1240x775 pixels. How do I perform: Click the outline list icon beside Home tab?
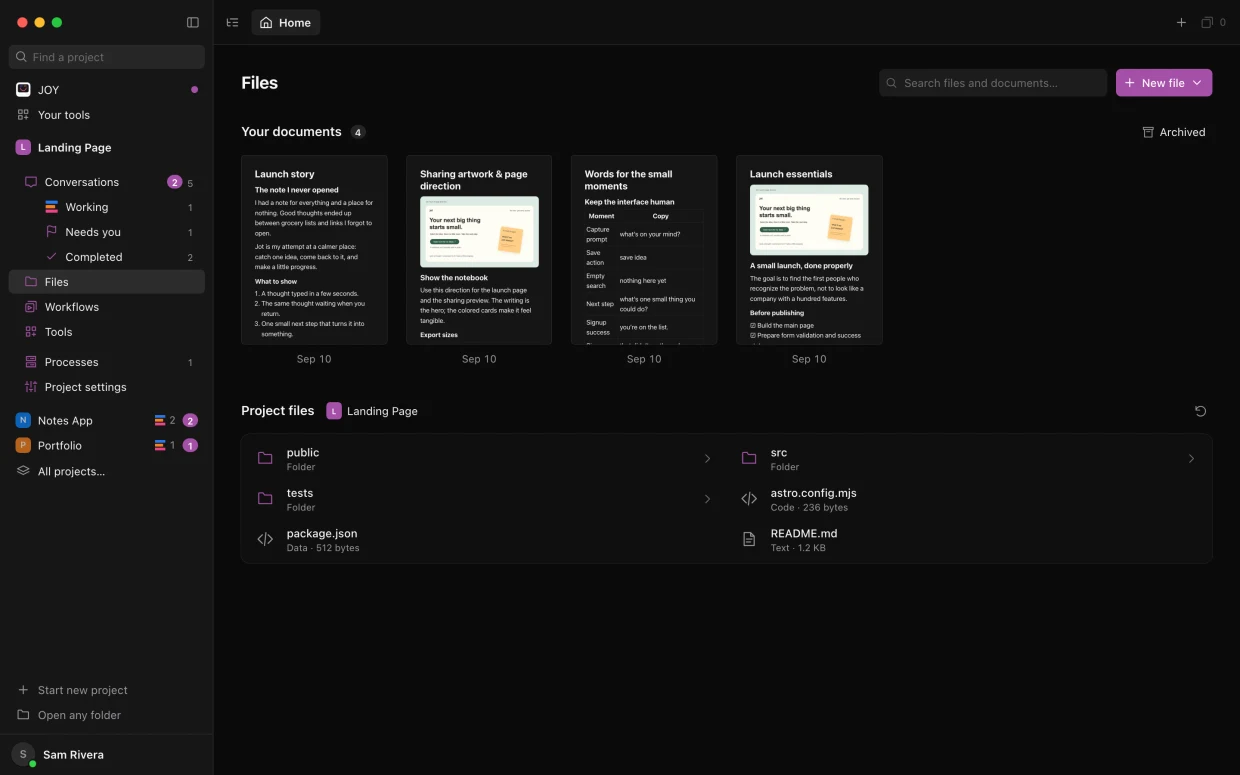tap(232, 22)
